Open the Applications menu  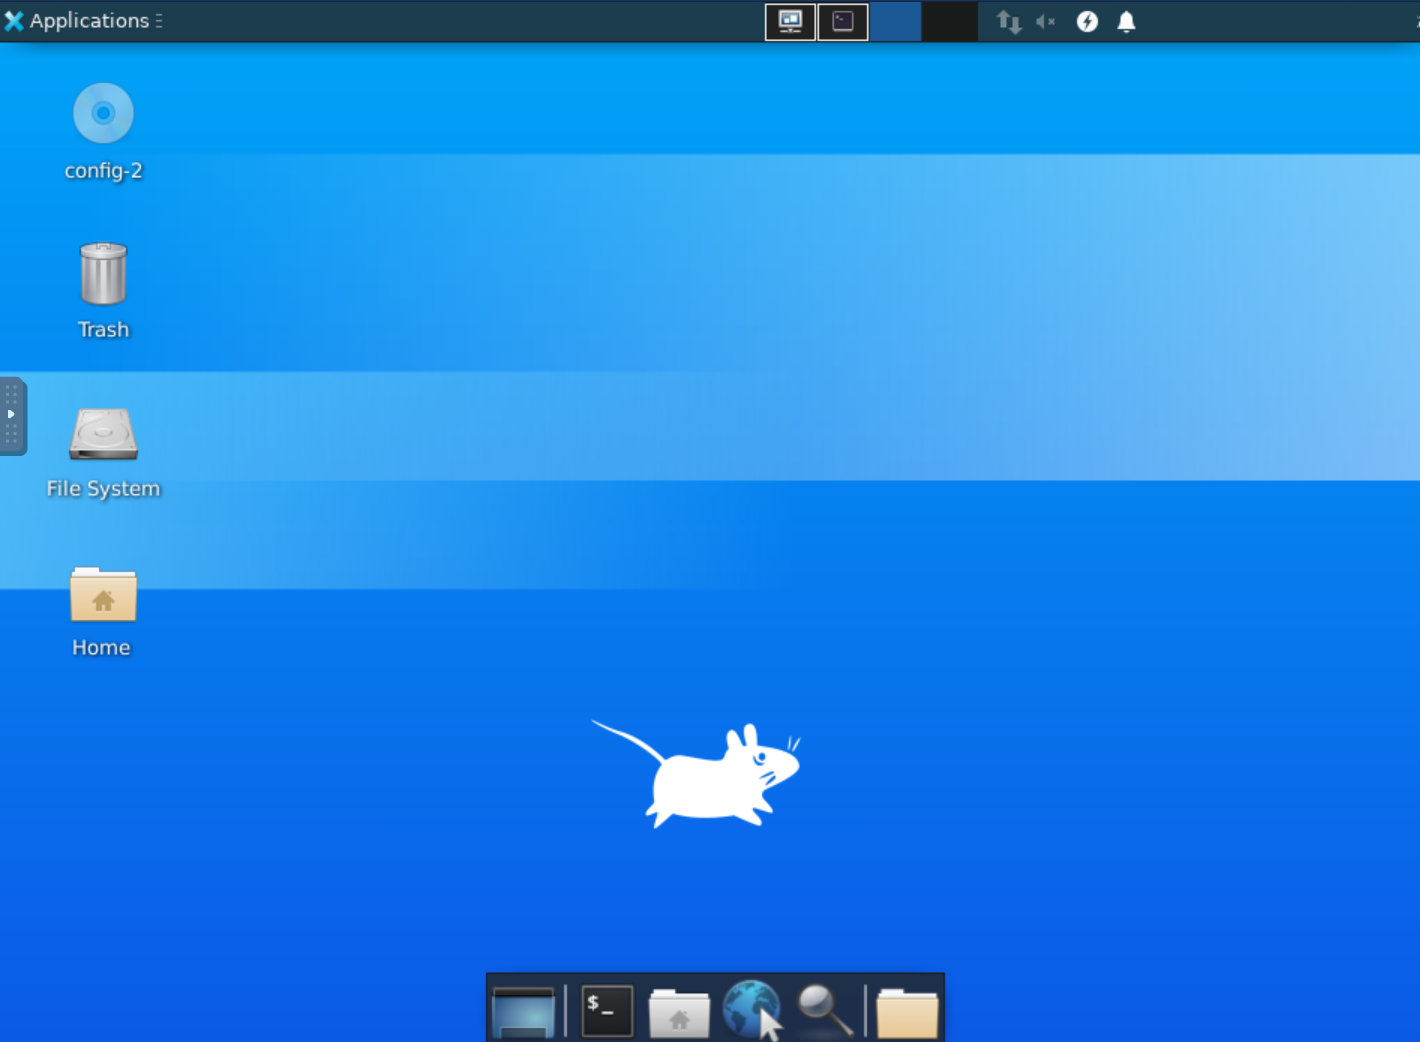82,21
